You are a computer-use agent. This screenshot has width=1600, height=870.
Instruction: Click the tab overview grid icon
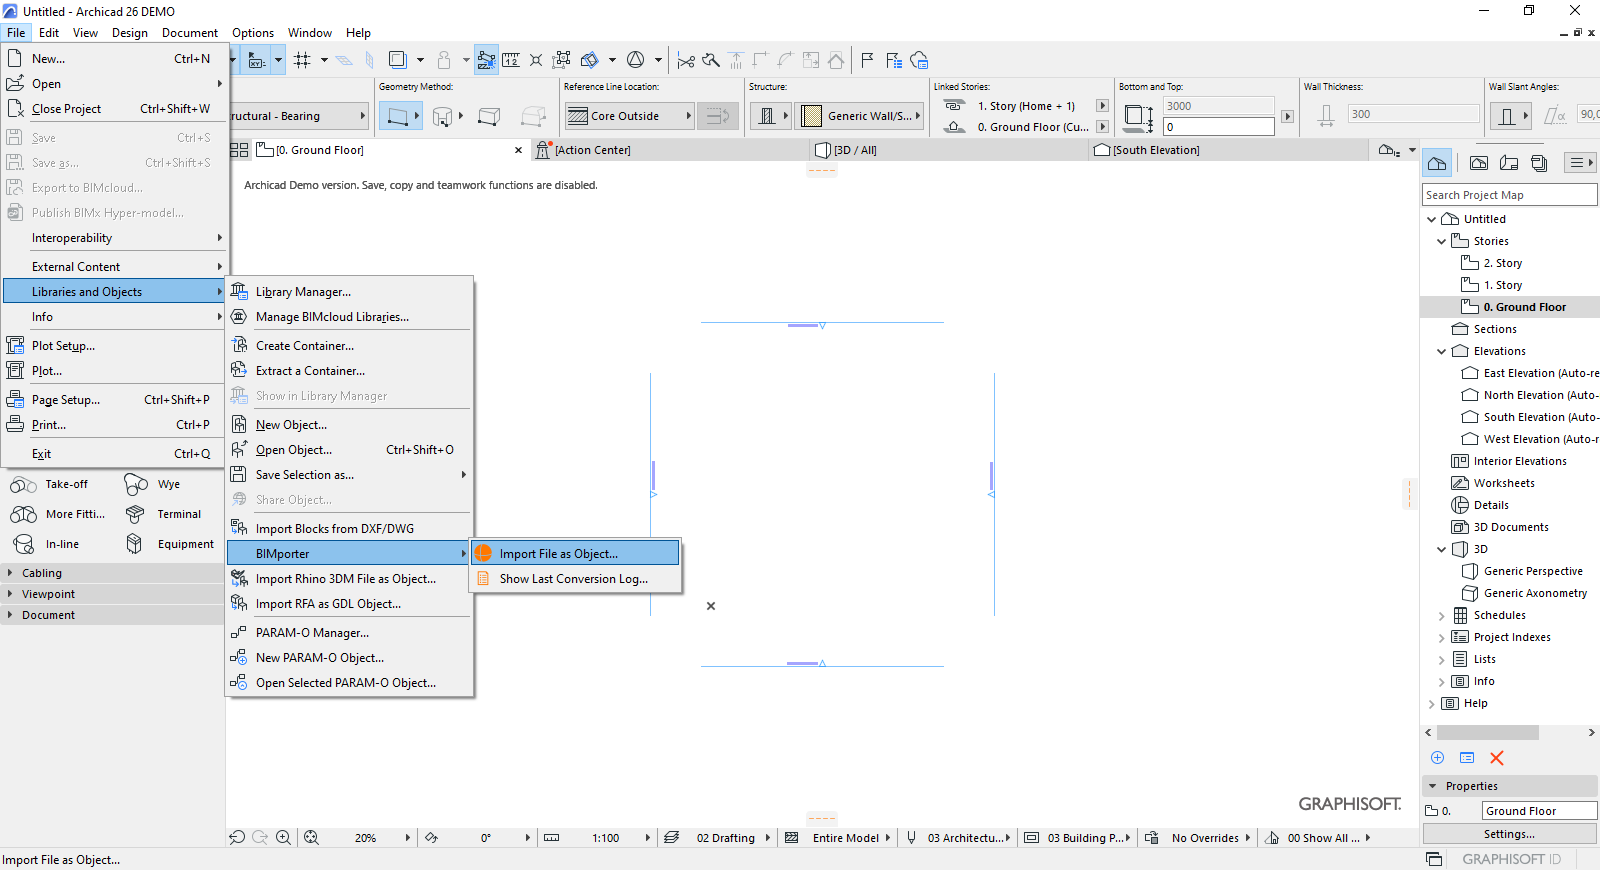[240, 150]
